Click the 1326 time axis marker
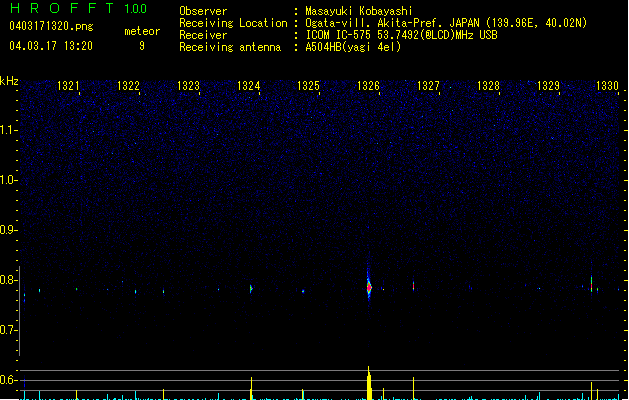 coord(368,85)
